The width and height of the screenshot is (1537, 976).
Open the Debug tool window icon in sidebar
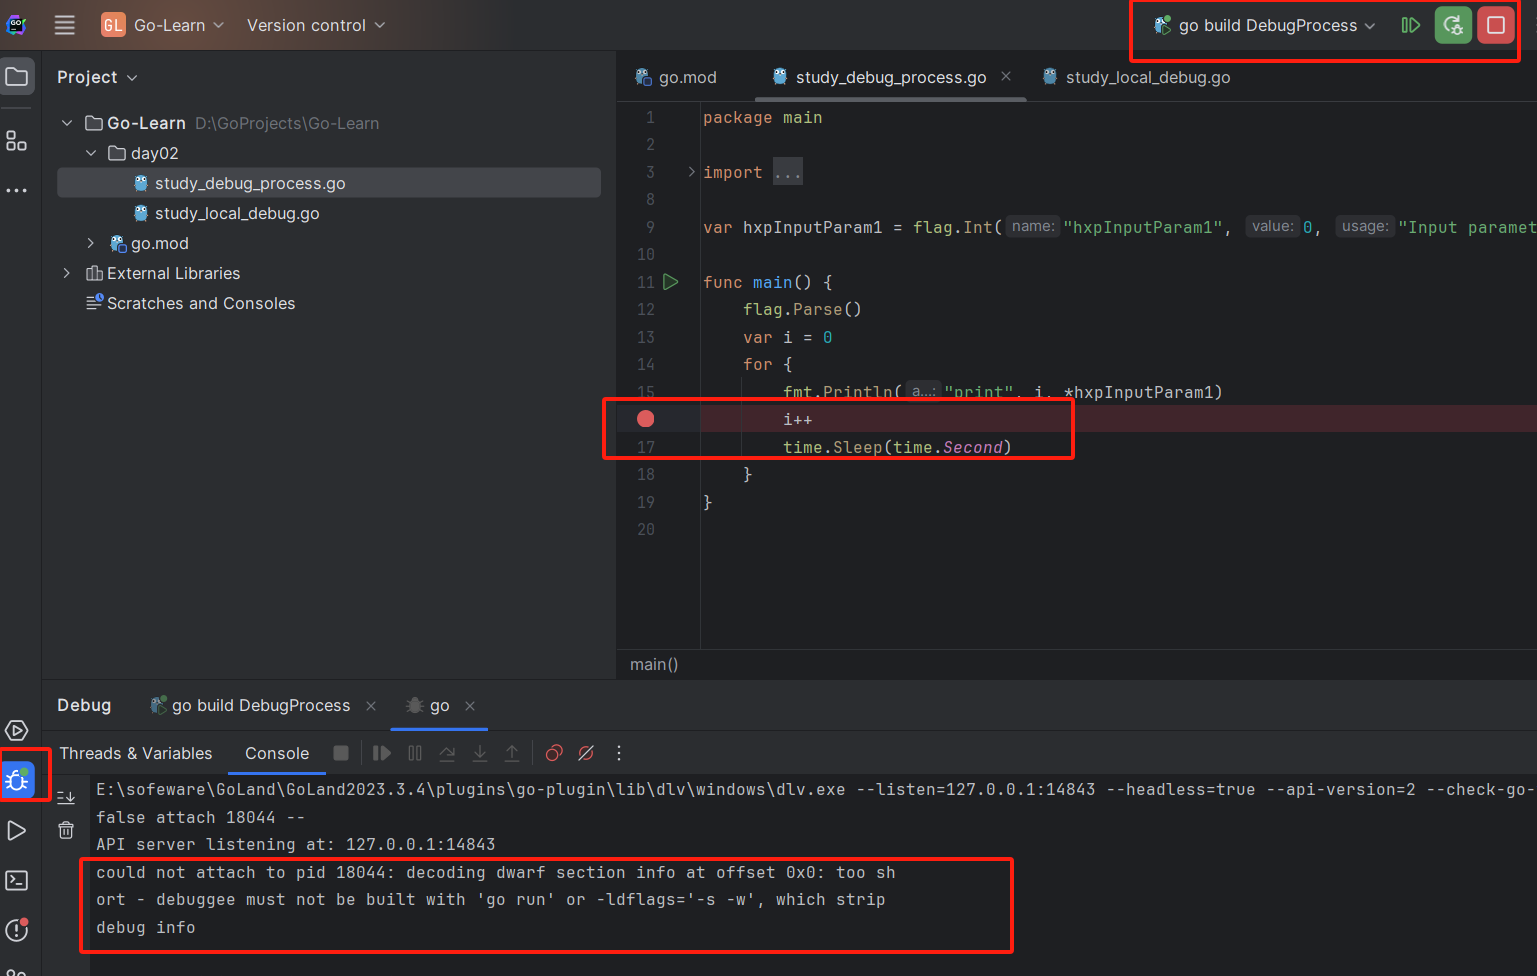click(16, 775)
